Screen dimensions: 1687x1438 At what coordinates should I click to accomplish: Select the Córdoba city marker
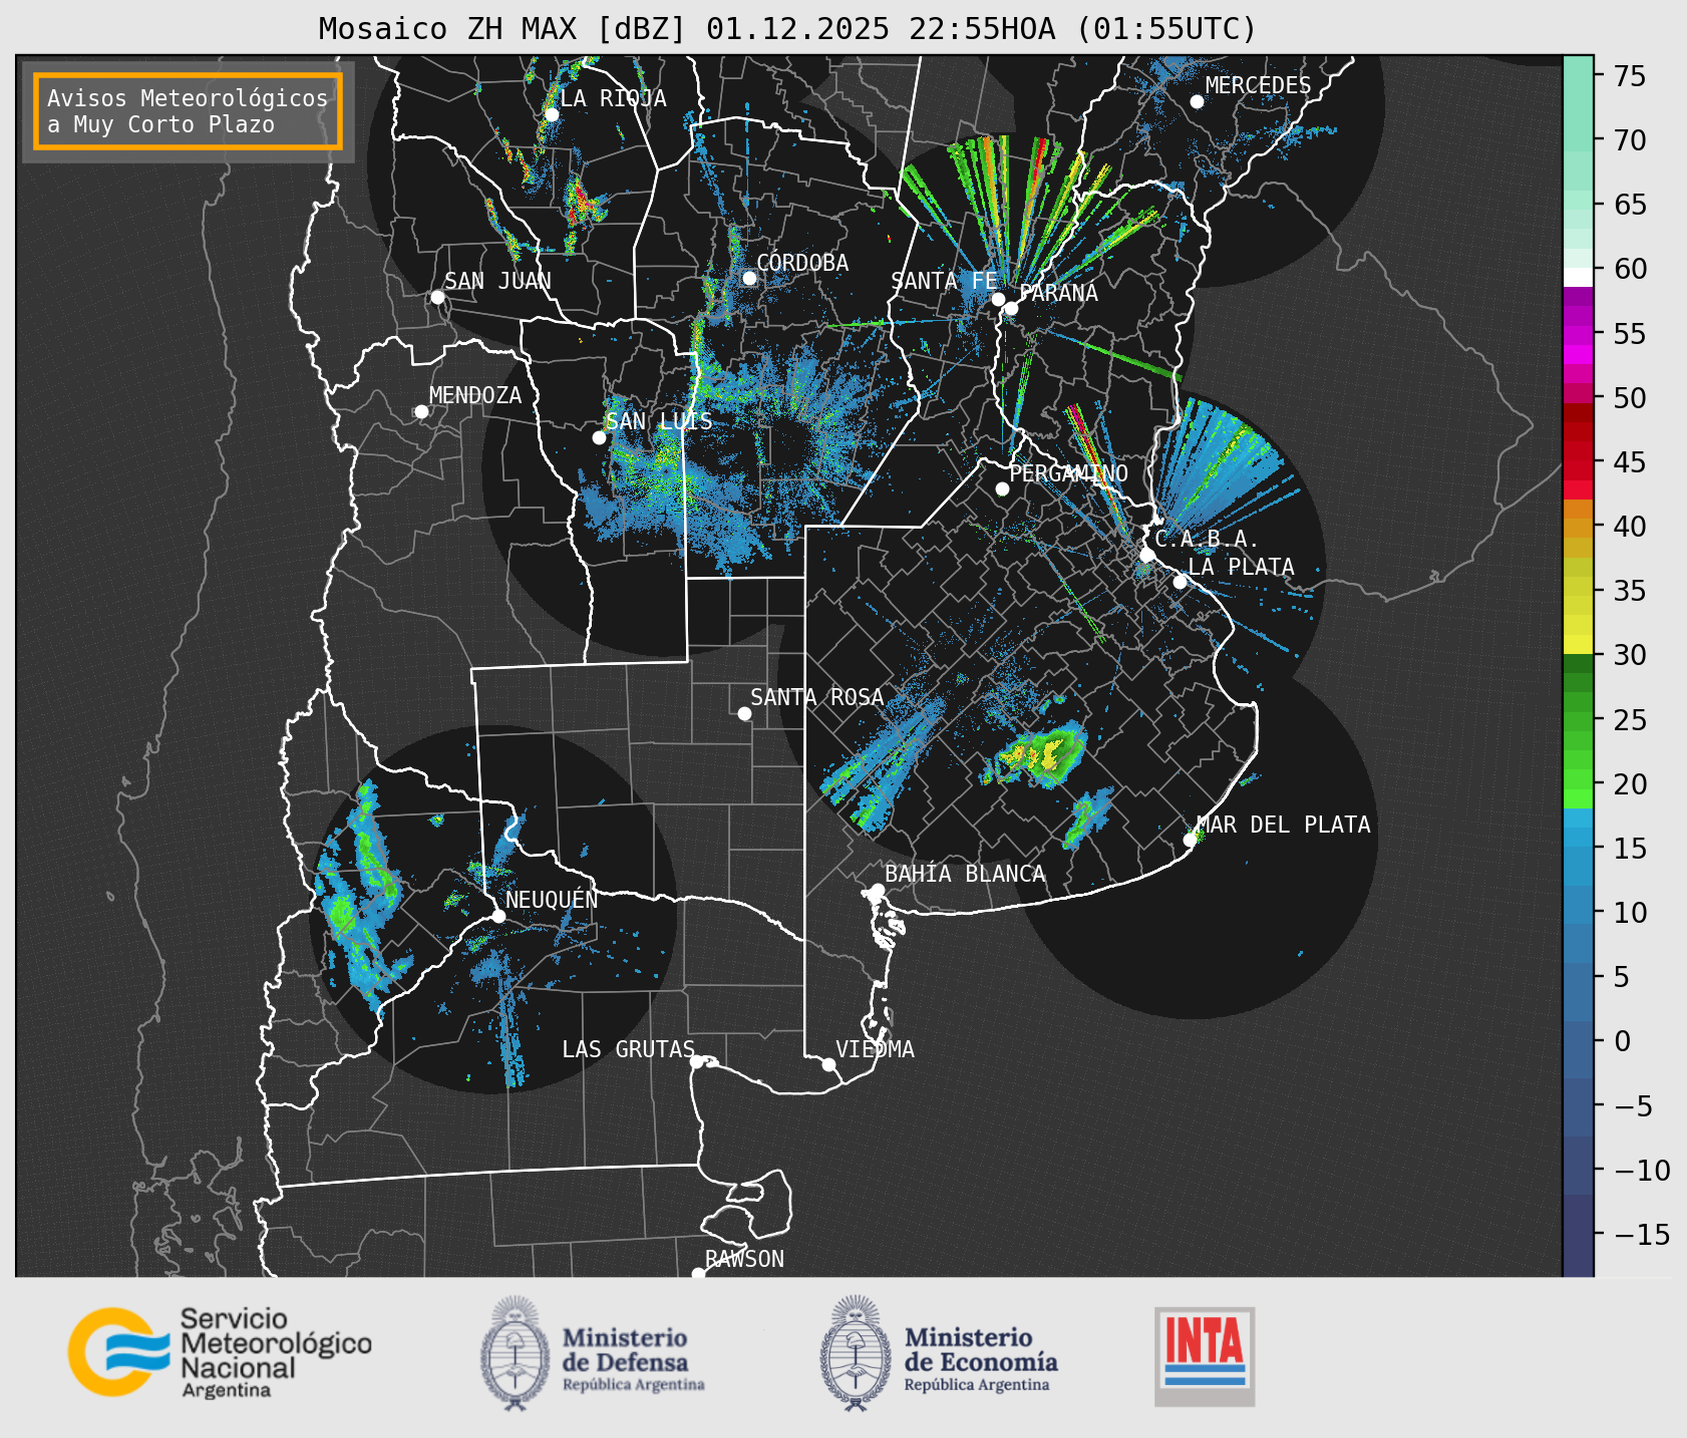749,278
